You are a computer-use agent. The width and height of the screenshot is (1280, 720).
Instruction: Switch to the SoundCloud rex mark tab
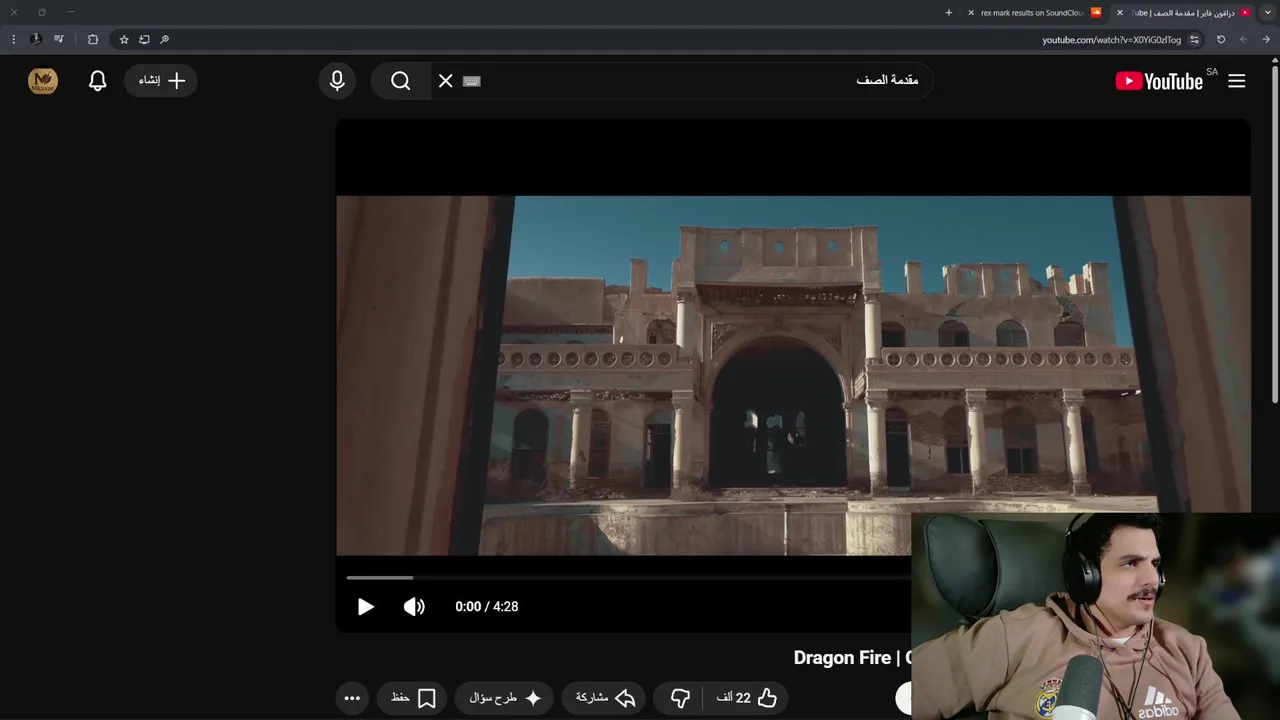coord(1033,13)
